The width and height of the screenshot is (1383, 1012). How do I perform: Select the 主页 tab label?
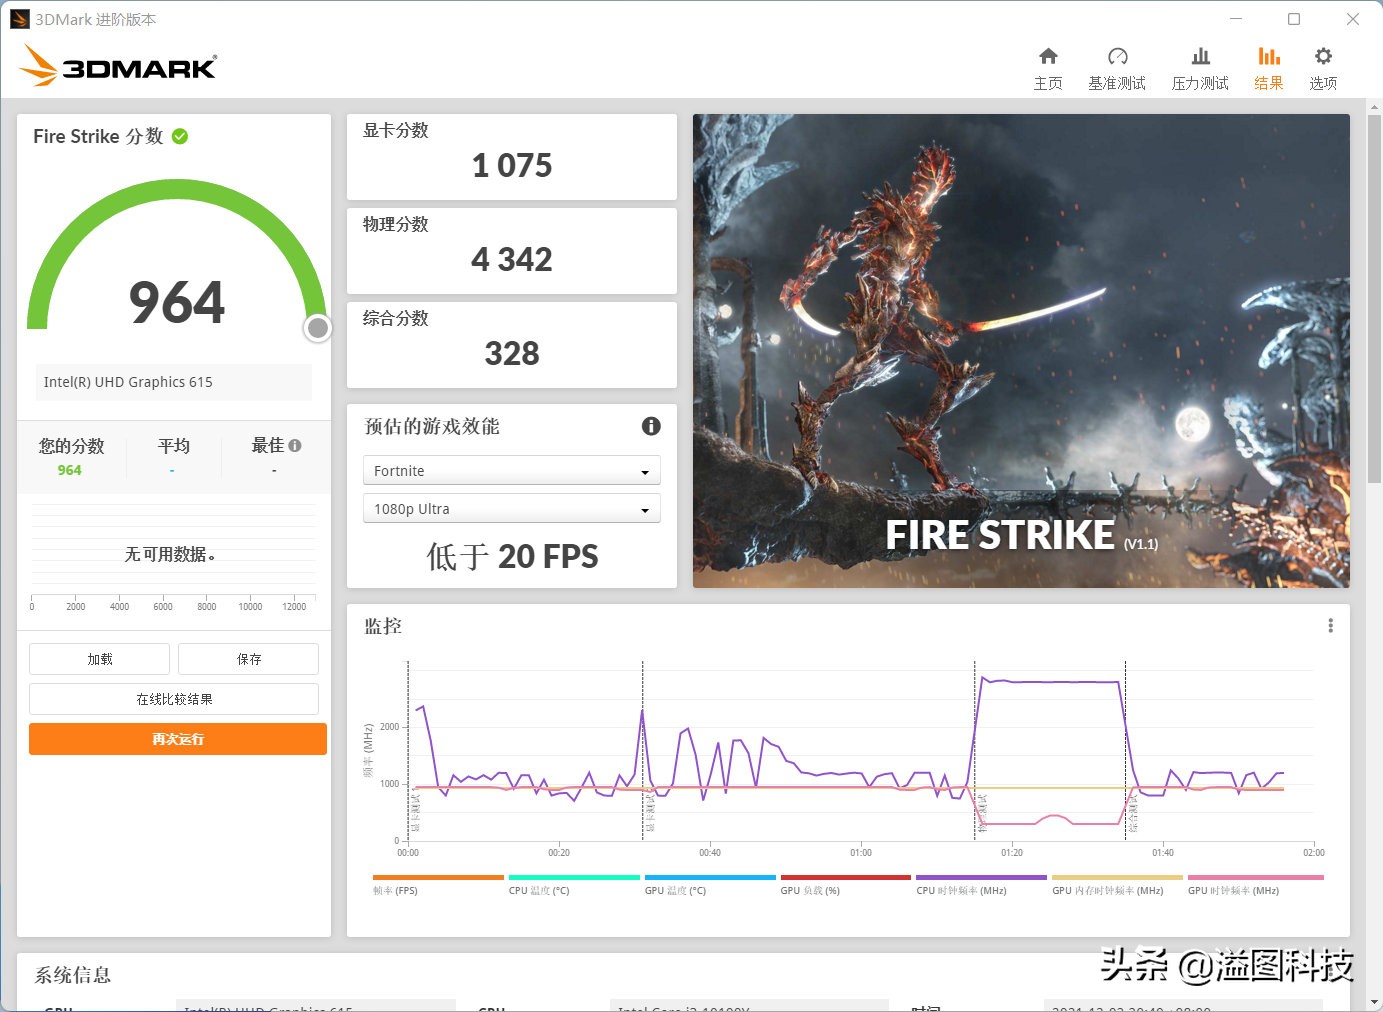coord(1048,83)
